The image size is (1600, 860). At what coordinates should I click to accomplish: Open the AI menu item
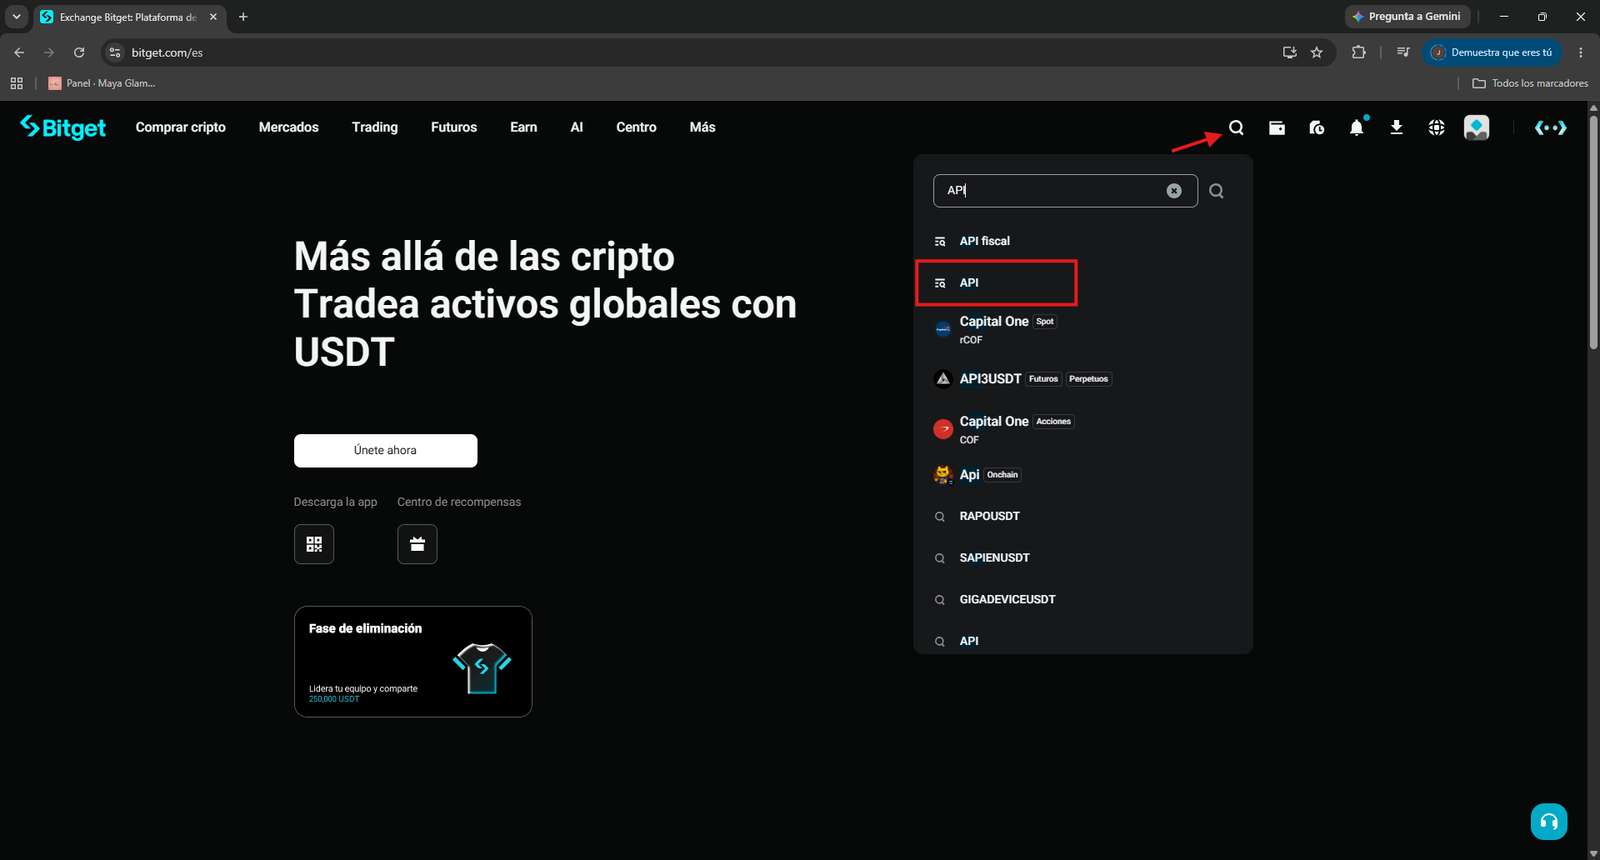tap(577, 127)
